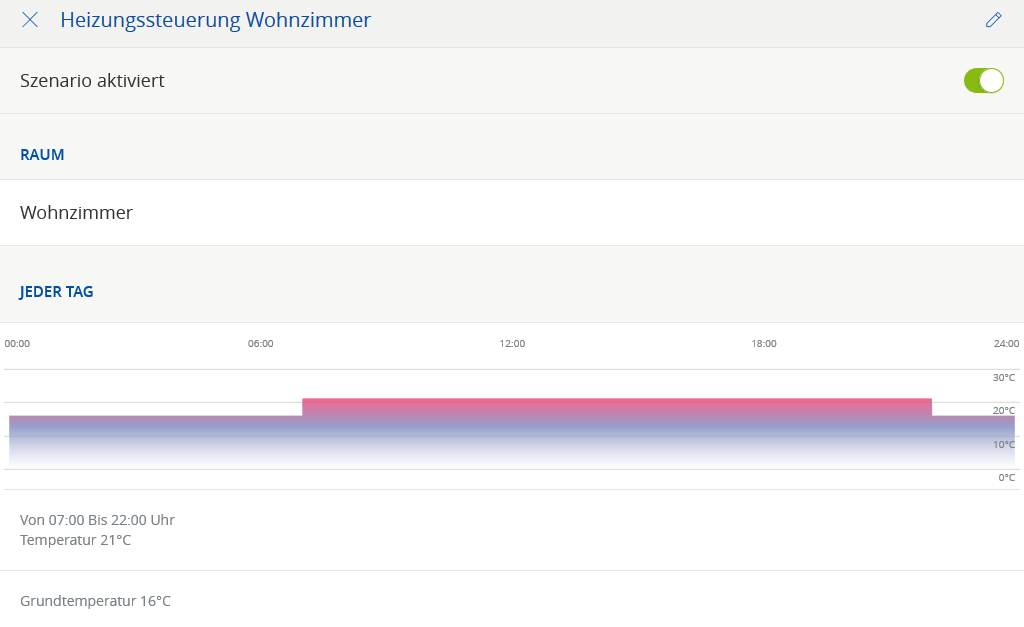Click the pink 21°C heating block
1024x627 pixels.
(616, 408)
